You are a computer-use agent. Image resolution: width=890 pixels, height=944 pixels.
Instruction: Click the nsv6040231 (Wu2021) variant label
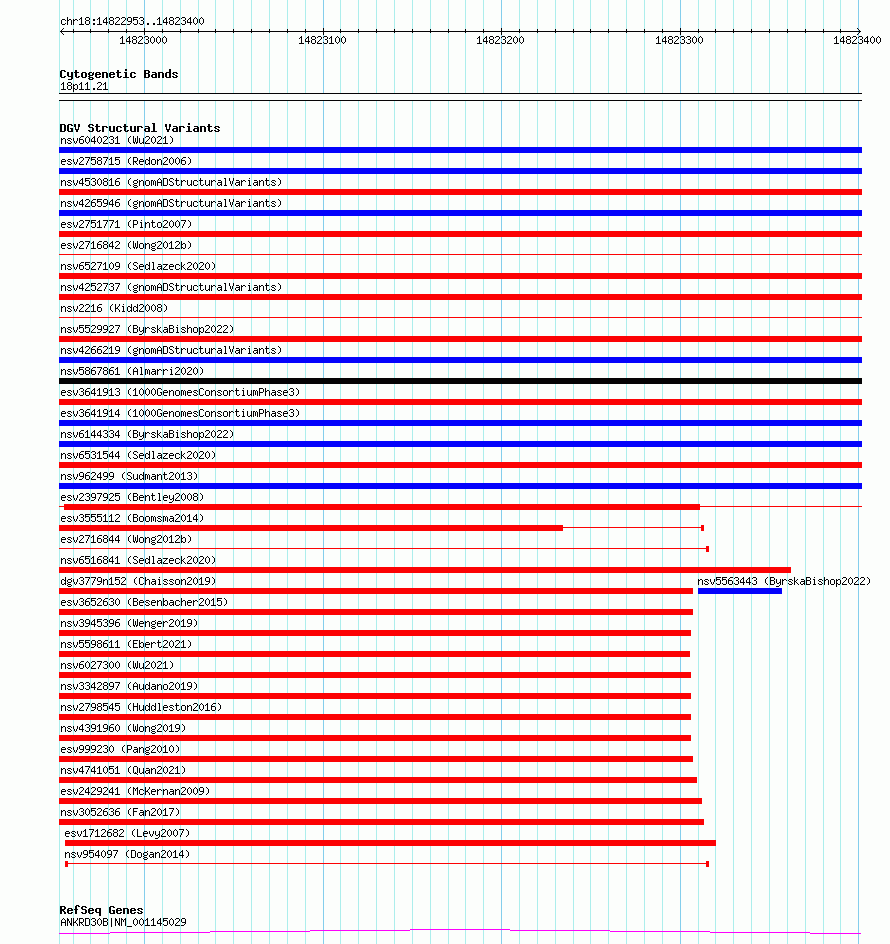click(x=117, y=140)
